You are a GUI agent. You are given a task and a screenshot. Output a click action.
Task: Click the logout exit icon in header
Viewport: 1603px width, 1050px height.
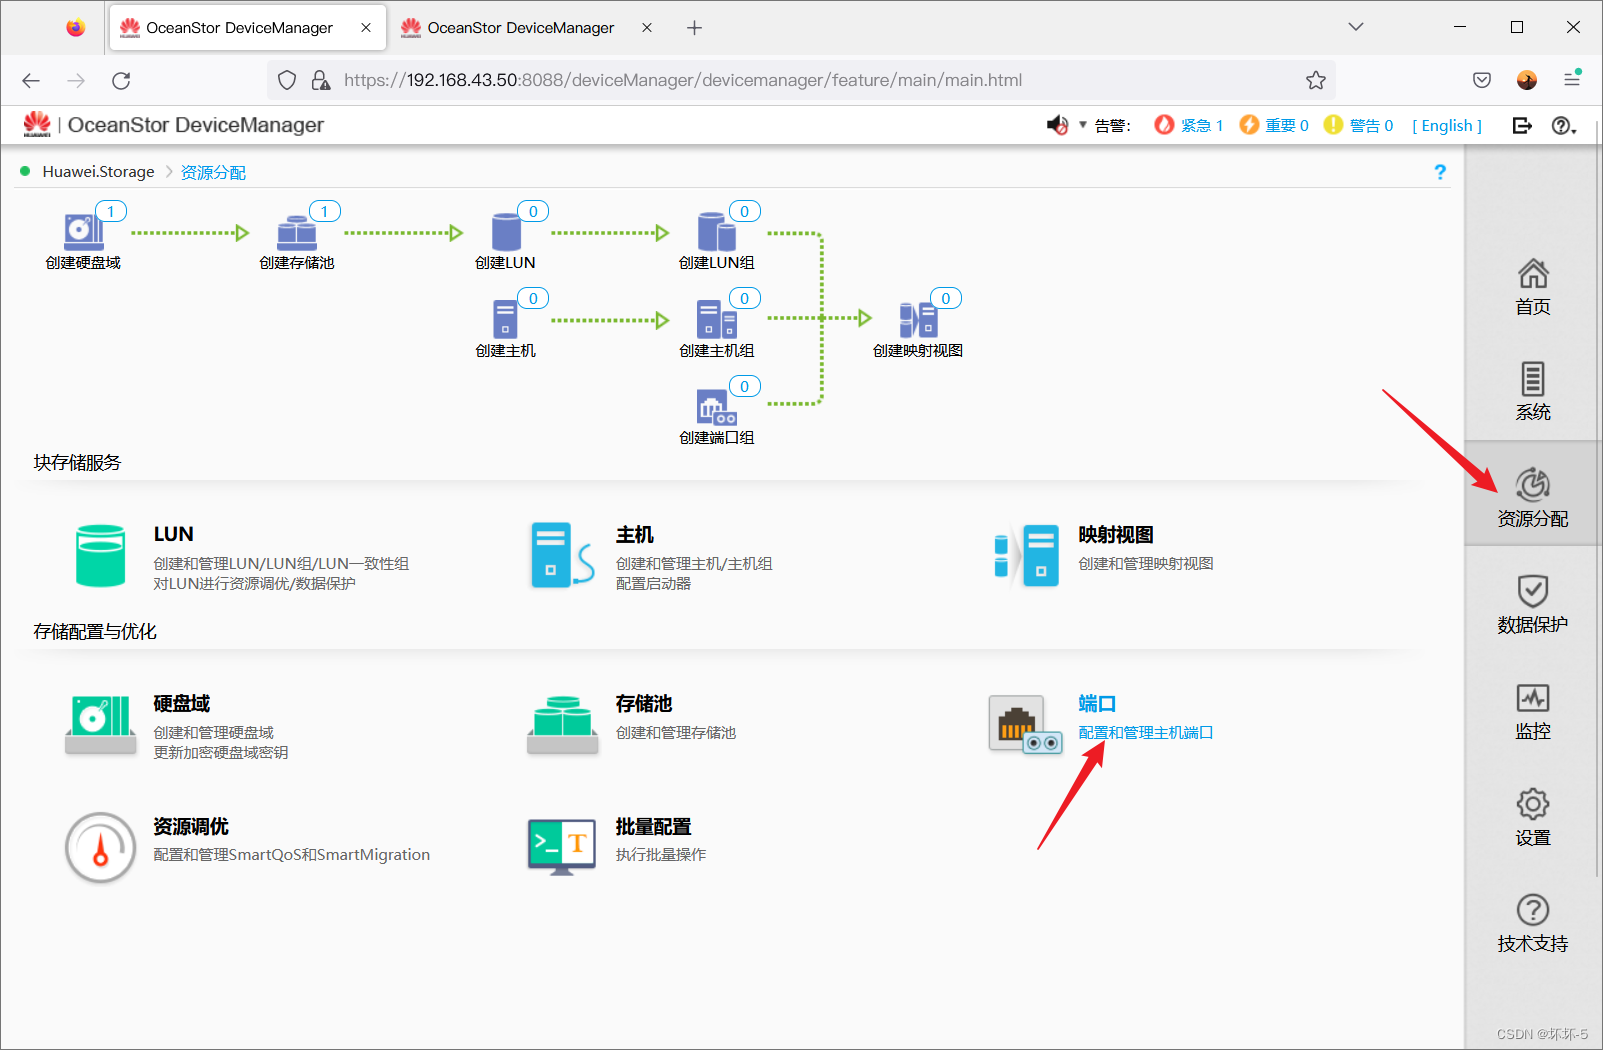coord(1522,125)
